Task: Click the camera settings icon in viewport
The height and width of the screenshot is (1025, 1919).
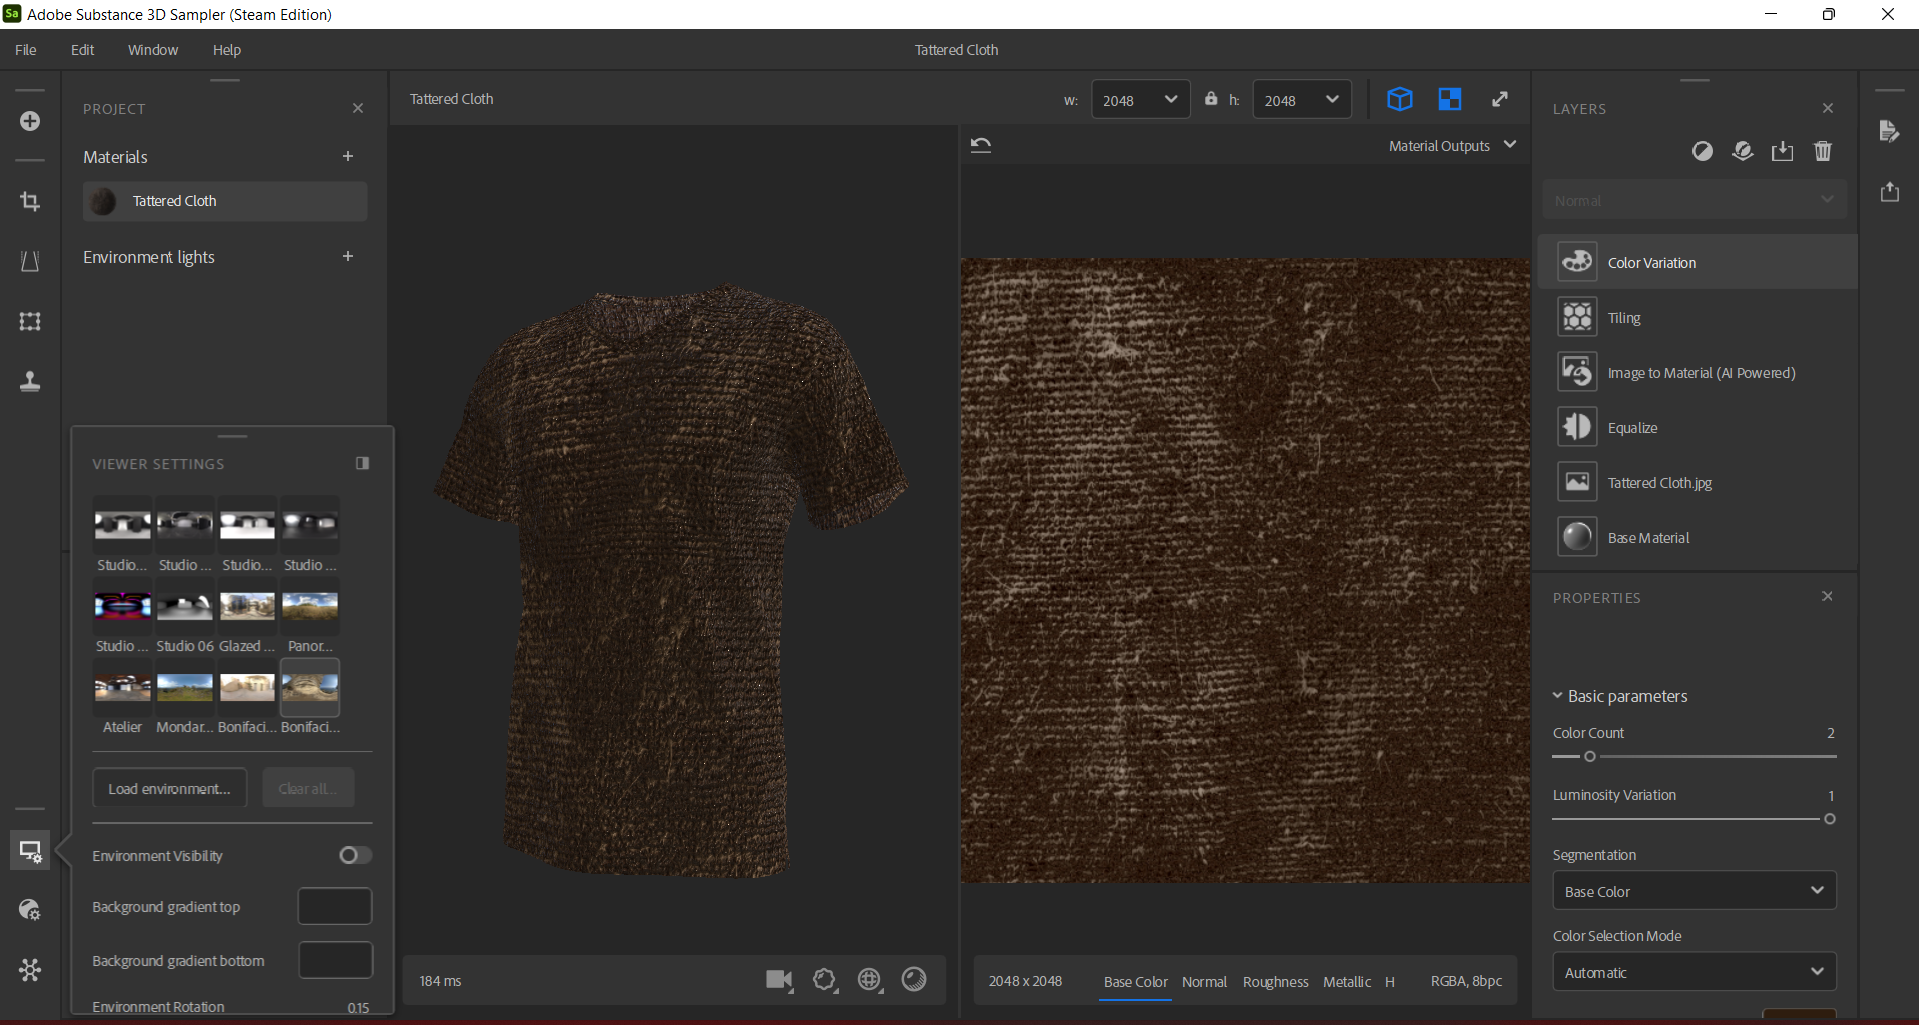Action: click(779, 980)
